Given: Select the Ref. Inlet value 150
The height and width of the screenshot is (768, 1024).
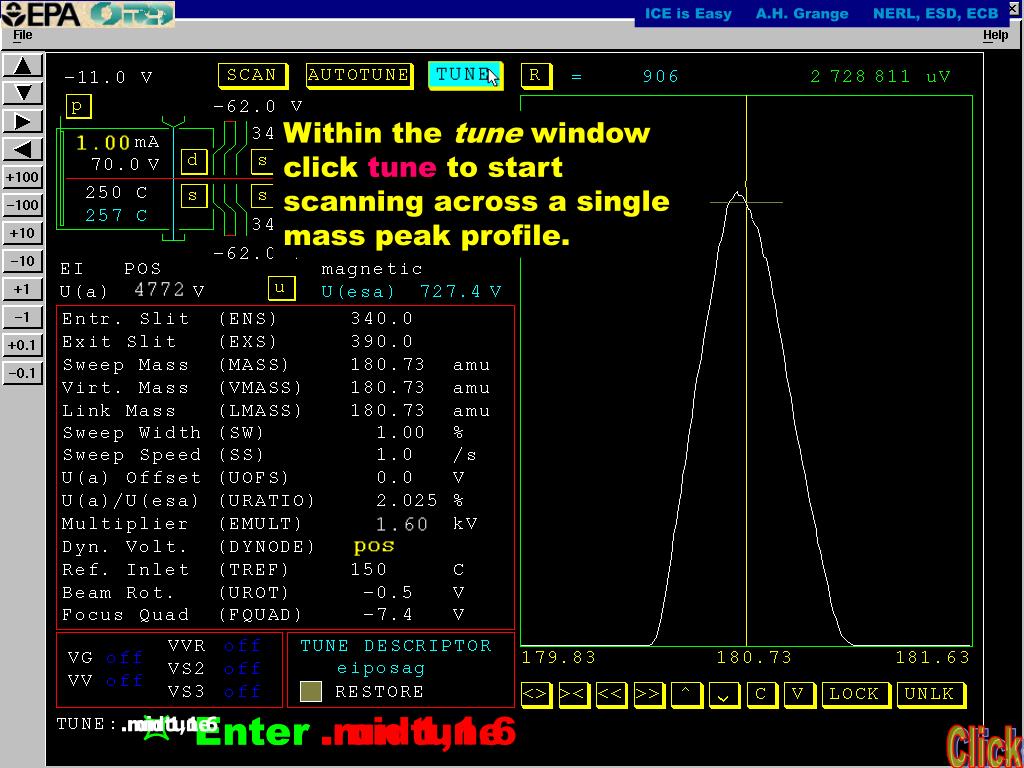Looking at the screenshot, I should pos(369,569).
